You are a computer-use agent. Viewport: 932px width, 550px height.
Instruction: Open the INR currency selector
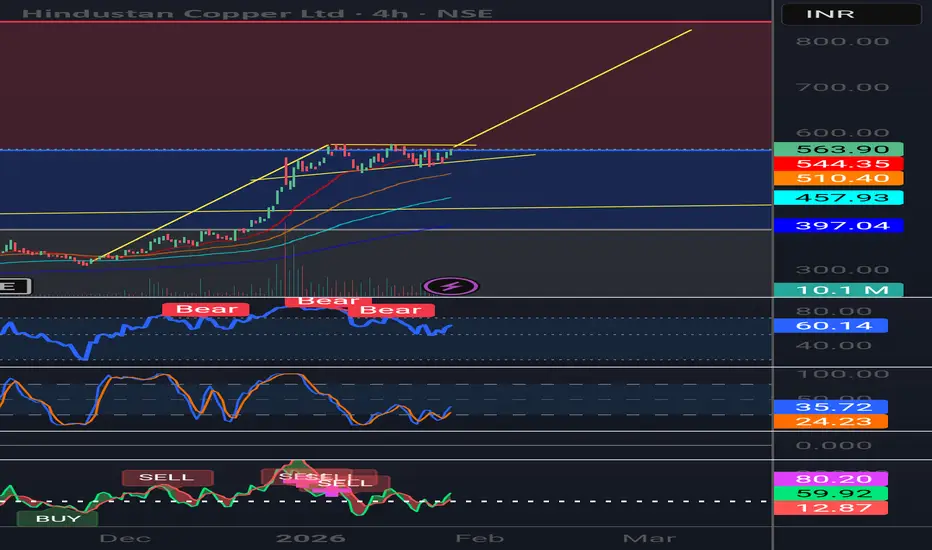pyautogui.click(x=851, y=14)
